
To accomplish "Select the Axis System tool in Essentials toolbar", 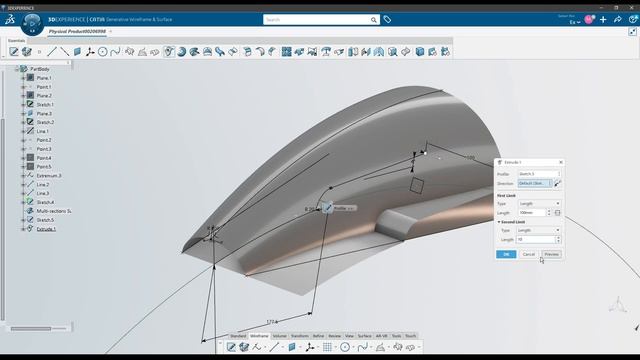I will pyautogui.click(x=90, y=52).
